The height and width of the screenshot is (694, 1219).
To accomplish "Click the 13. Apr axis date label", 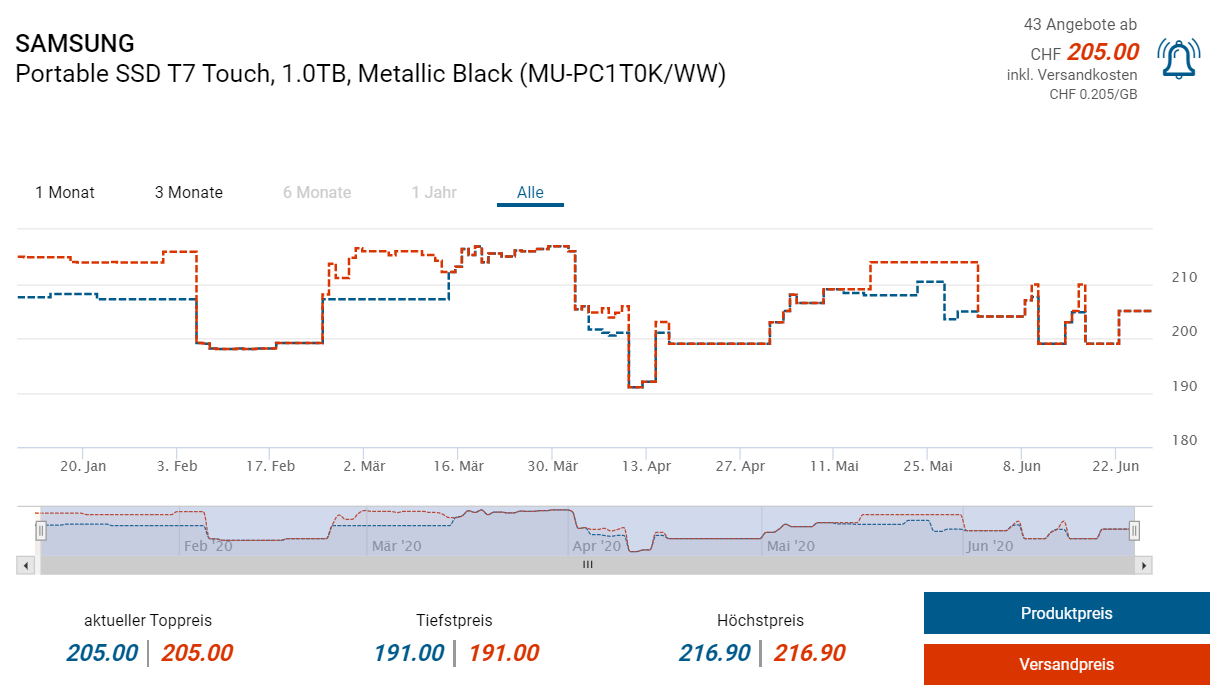I will point(646,466).
